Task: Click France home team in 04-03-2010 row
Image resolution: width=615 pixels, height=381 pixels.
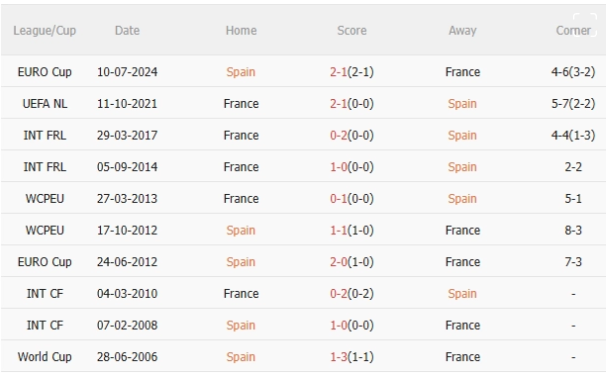Action: (241, 294)
